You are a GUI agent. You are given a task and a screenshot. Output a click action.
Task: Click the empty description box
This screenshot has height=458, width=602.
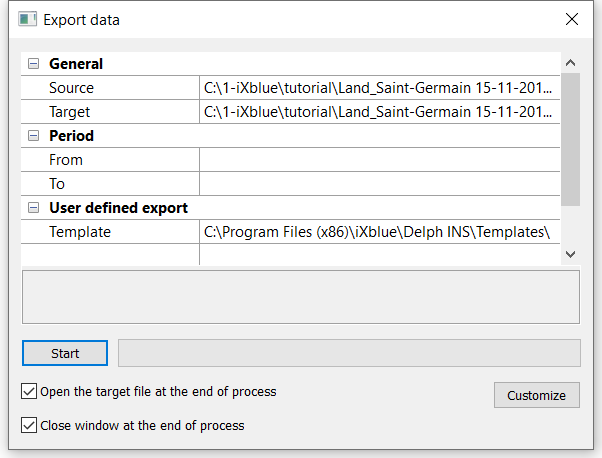300,297
